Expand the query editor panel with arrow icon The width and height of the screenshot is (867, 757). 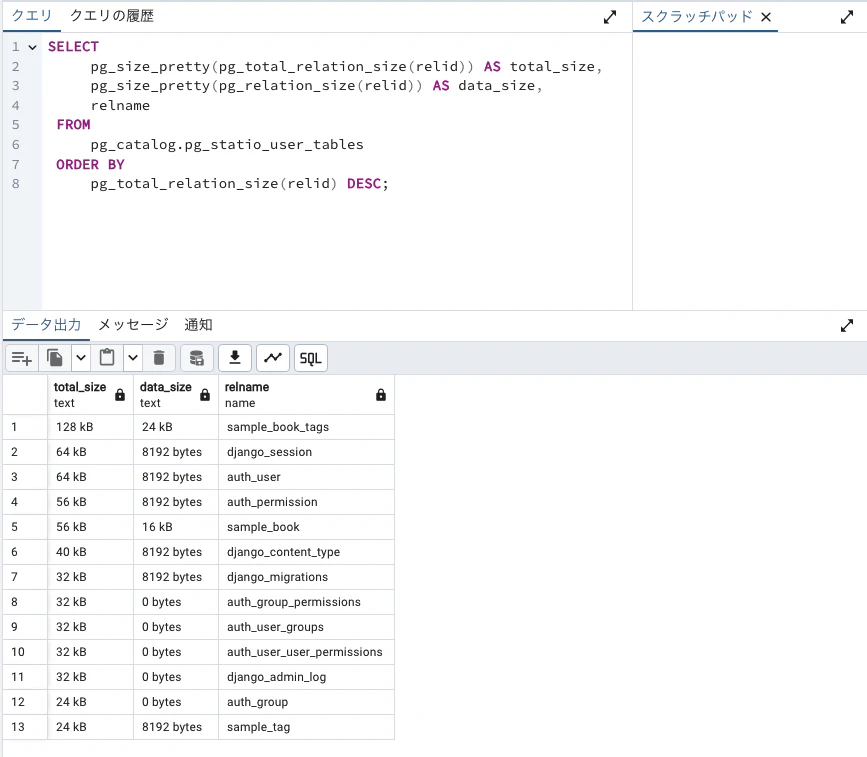[x=610, y=17]
